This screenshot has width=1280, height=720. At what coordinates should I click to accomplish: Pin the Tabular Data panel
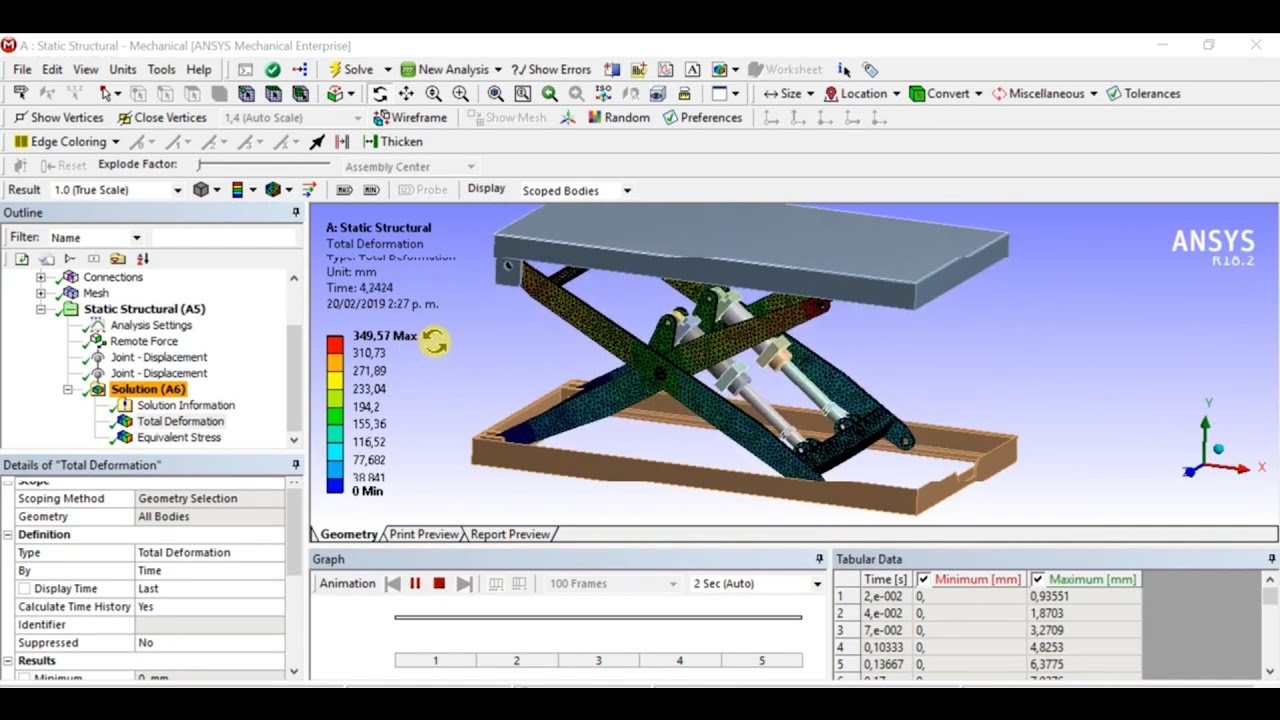pos(1271,559)
